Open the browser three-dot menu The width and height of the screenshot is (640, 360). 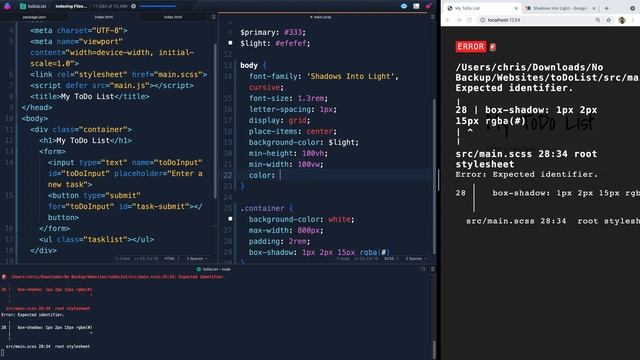pos(633,20)
